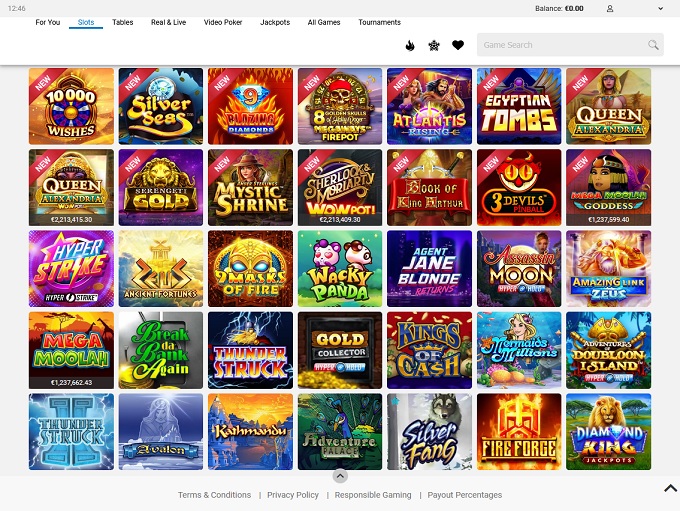The width and height of the screenshot is (680, 511).
Task: Launch the Mega Moolah game thumbnail
Action: coord(71,350)
